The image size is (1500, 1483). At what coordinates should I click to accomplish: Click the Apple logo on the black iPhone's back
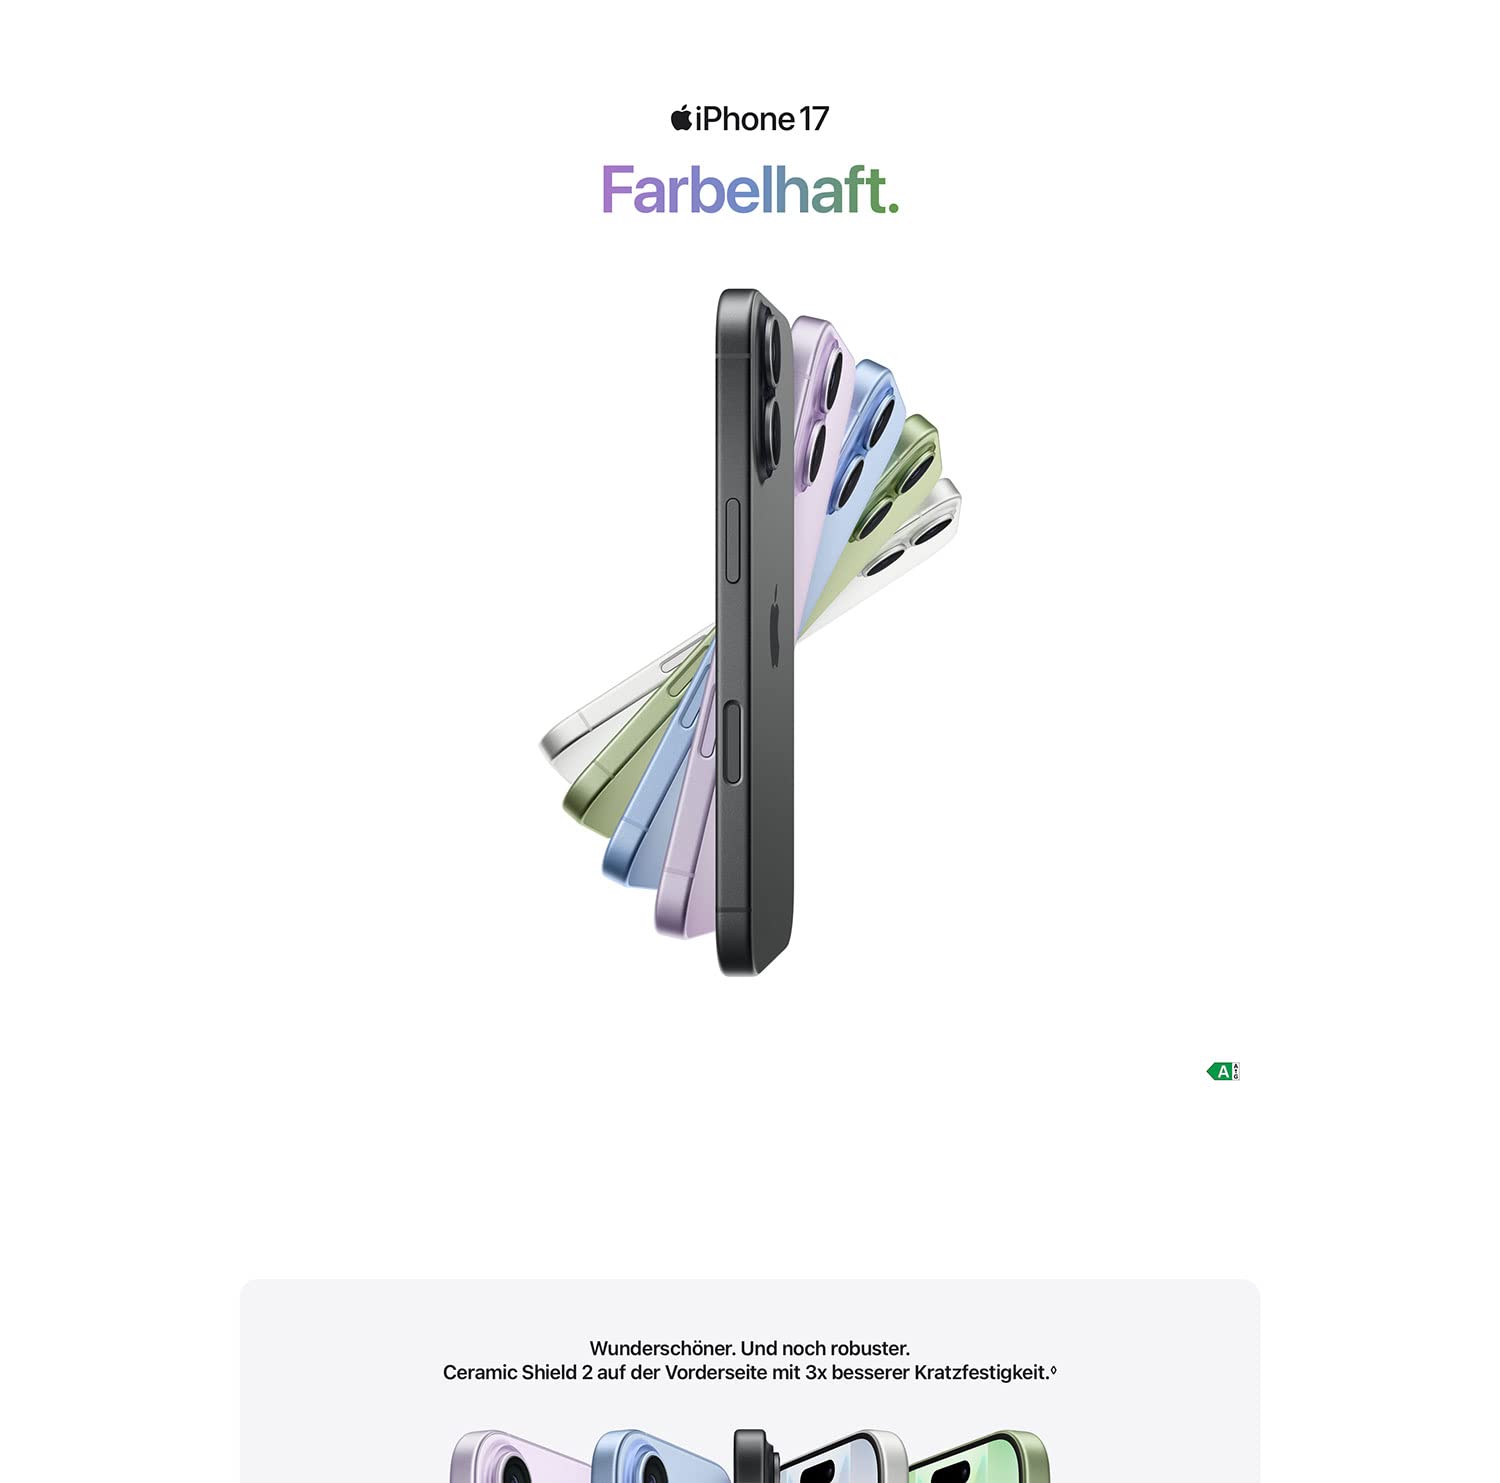coord(776,625)
